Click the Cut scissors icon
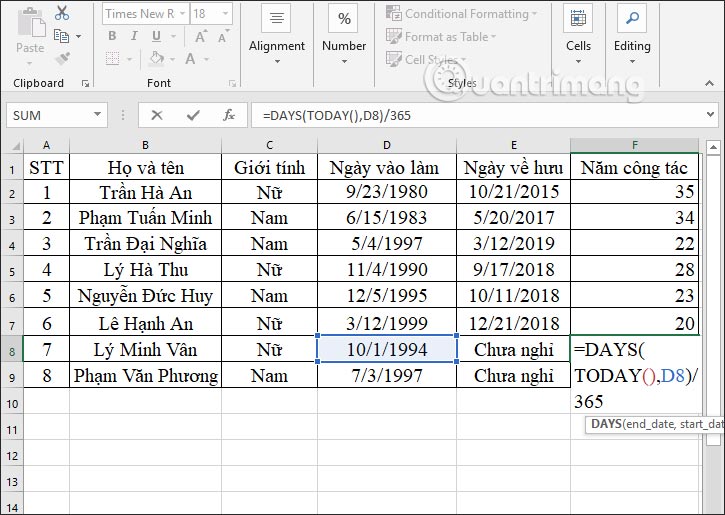 pyautogui.click(x=61, y=13)
